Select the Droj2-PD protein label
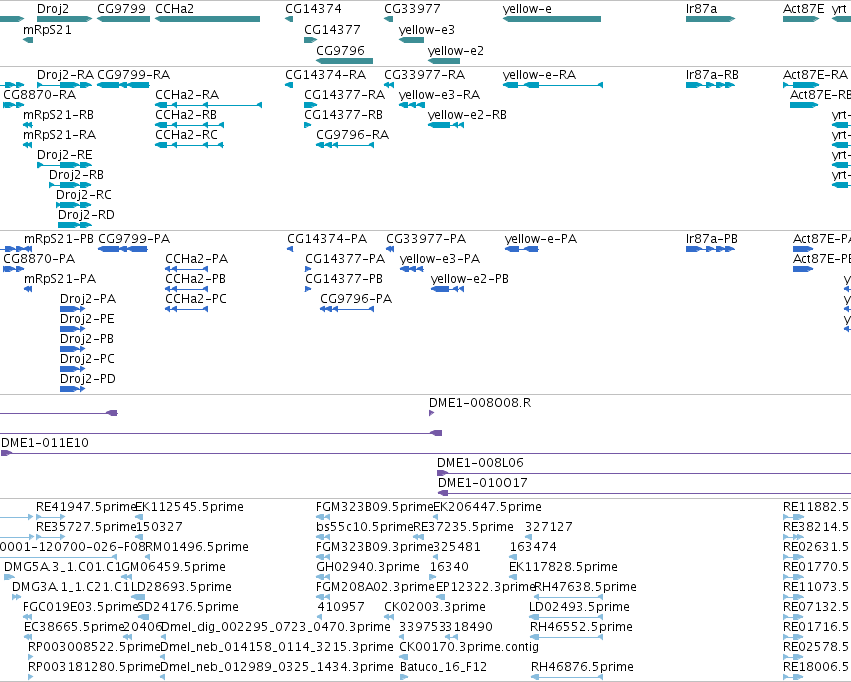This screenshot has height=682, width=851. [88, 378]
